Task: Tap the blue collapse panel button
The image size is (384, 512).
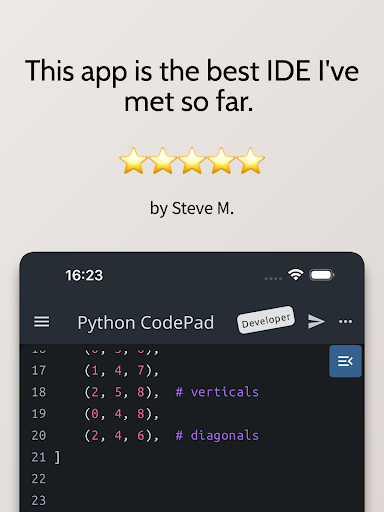Action: tap(345, 361)
